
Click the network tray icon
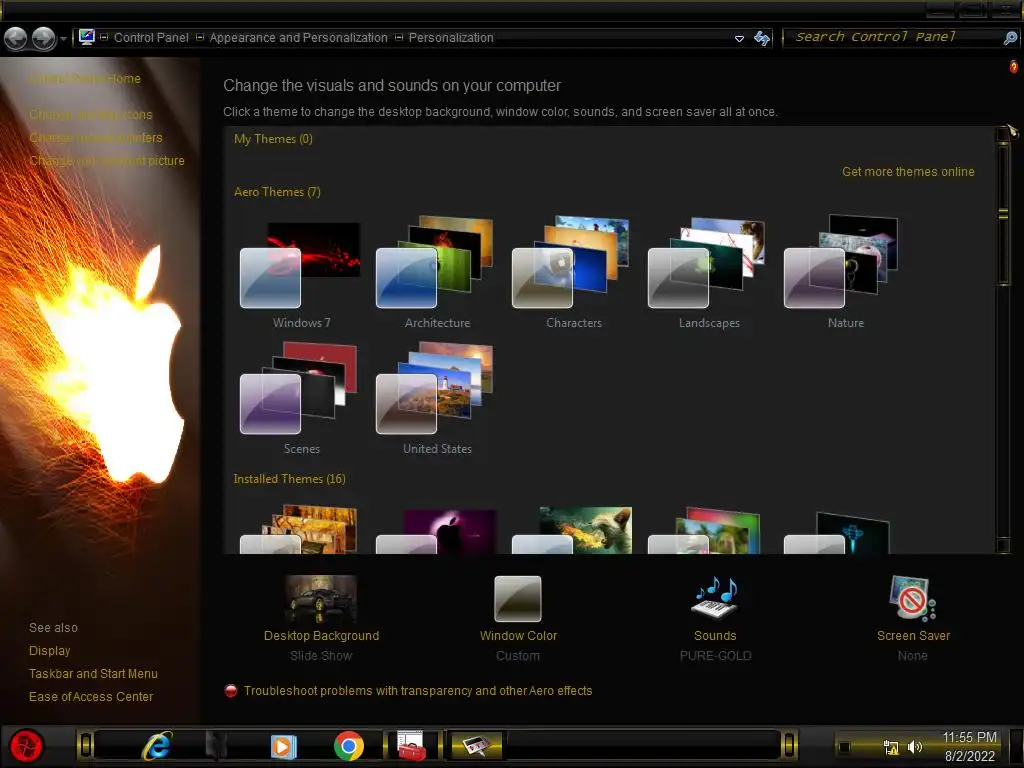point(891,748)
